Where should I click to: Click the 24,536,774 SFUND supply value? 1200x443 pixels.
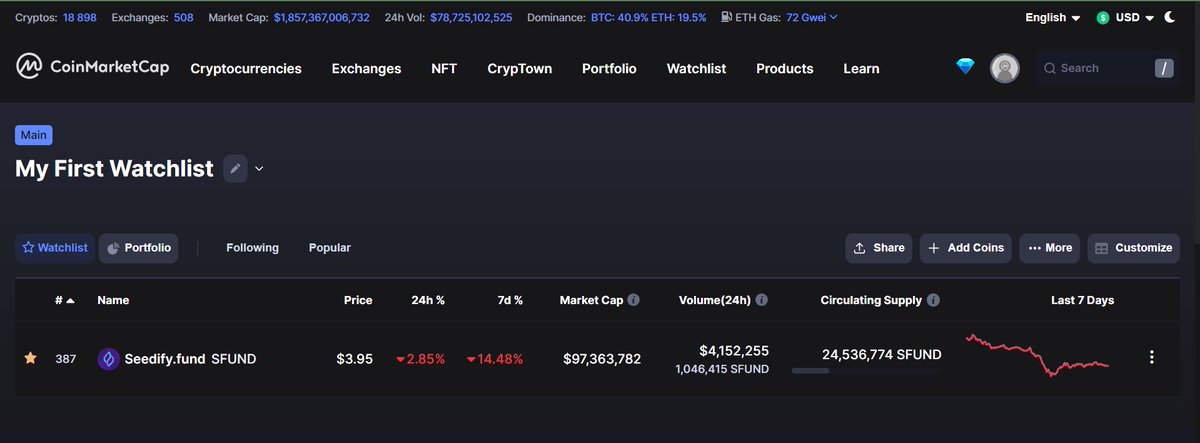[881, 354]
